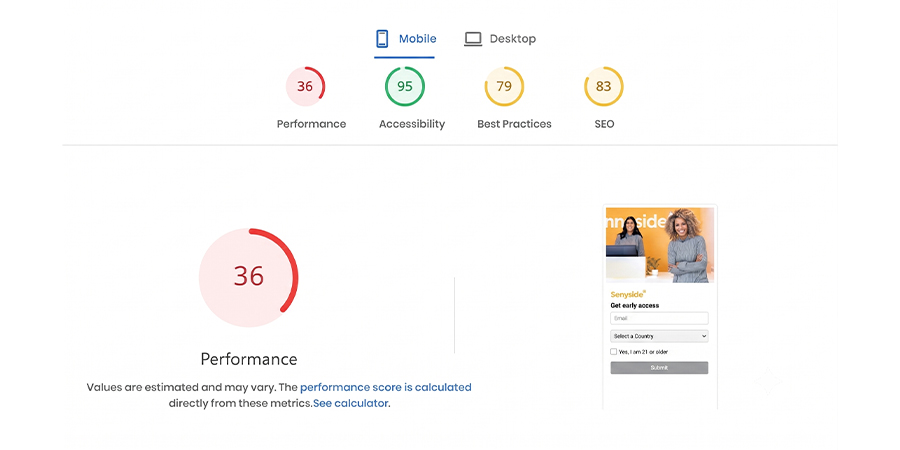Screen dimensions: 900x450
Task: Click the mobile phone icon
Action: [382, 39]
